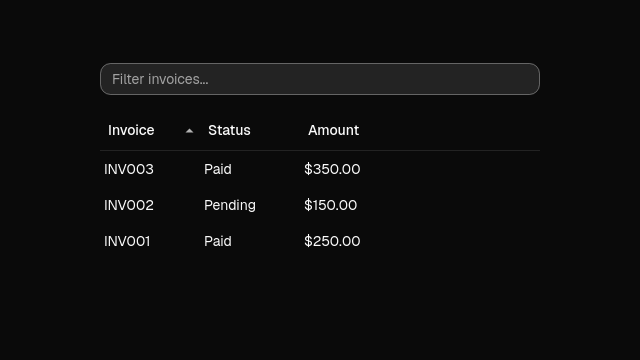Sort by the Invoice column header

[131, 130]
